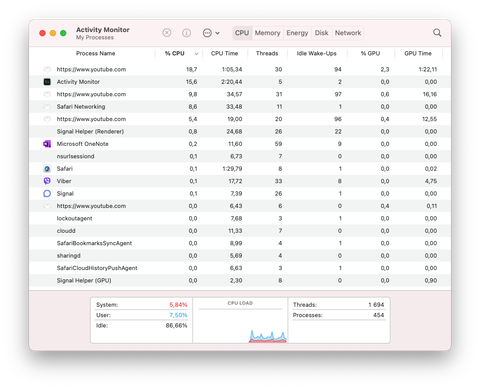Click the icon of the 9,8% youtube process
This screenshot has width=480, height=389.
click(x=47, y=94)
